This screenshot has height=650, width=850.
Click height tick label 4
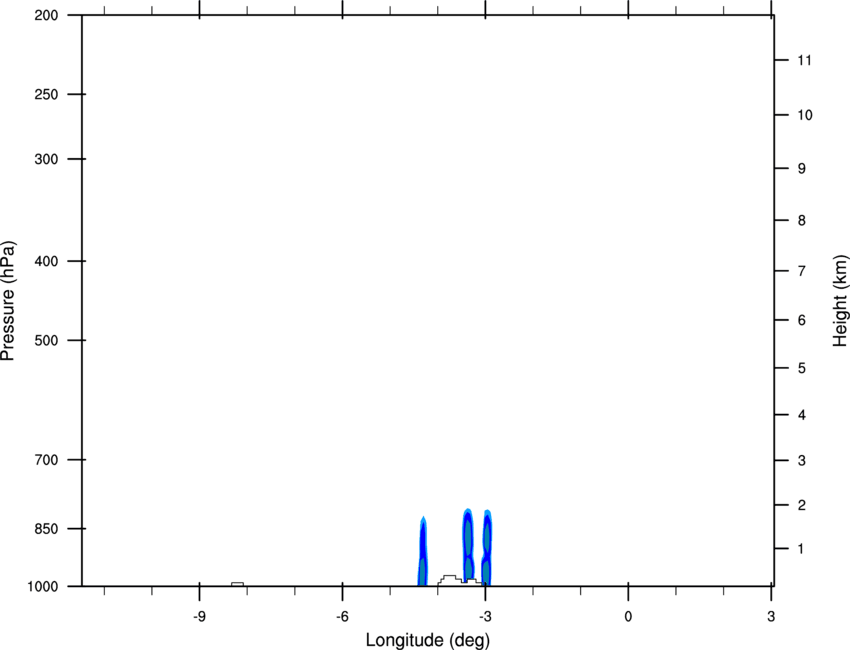[802, 415]
